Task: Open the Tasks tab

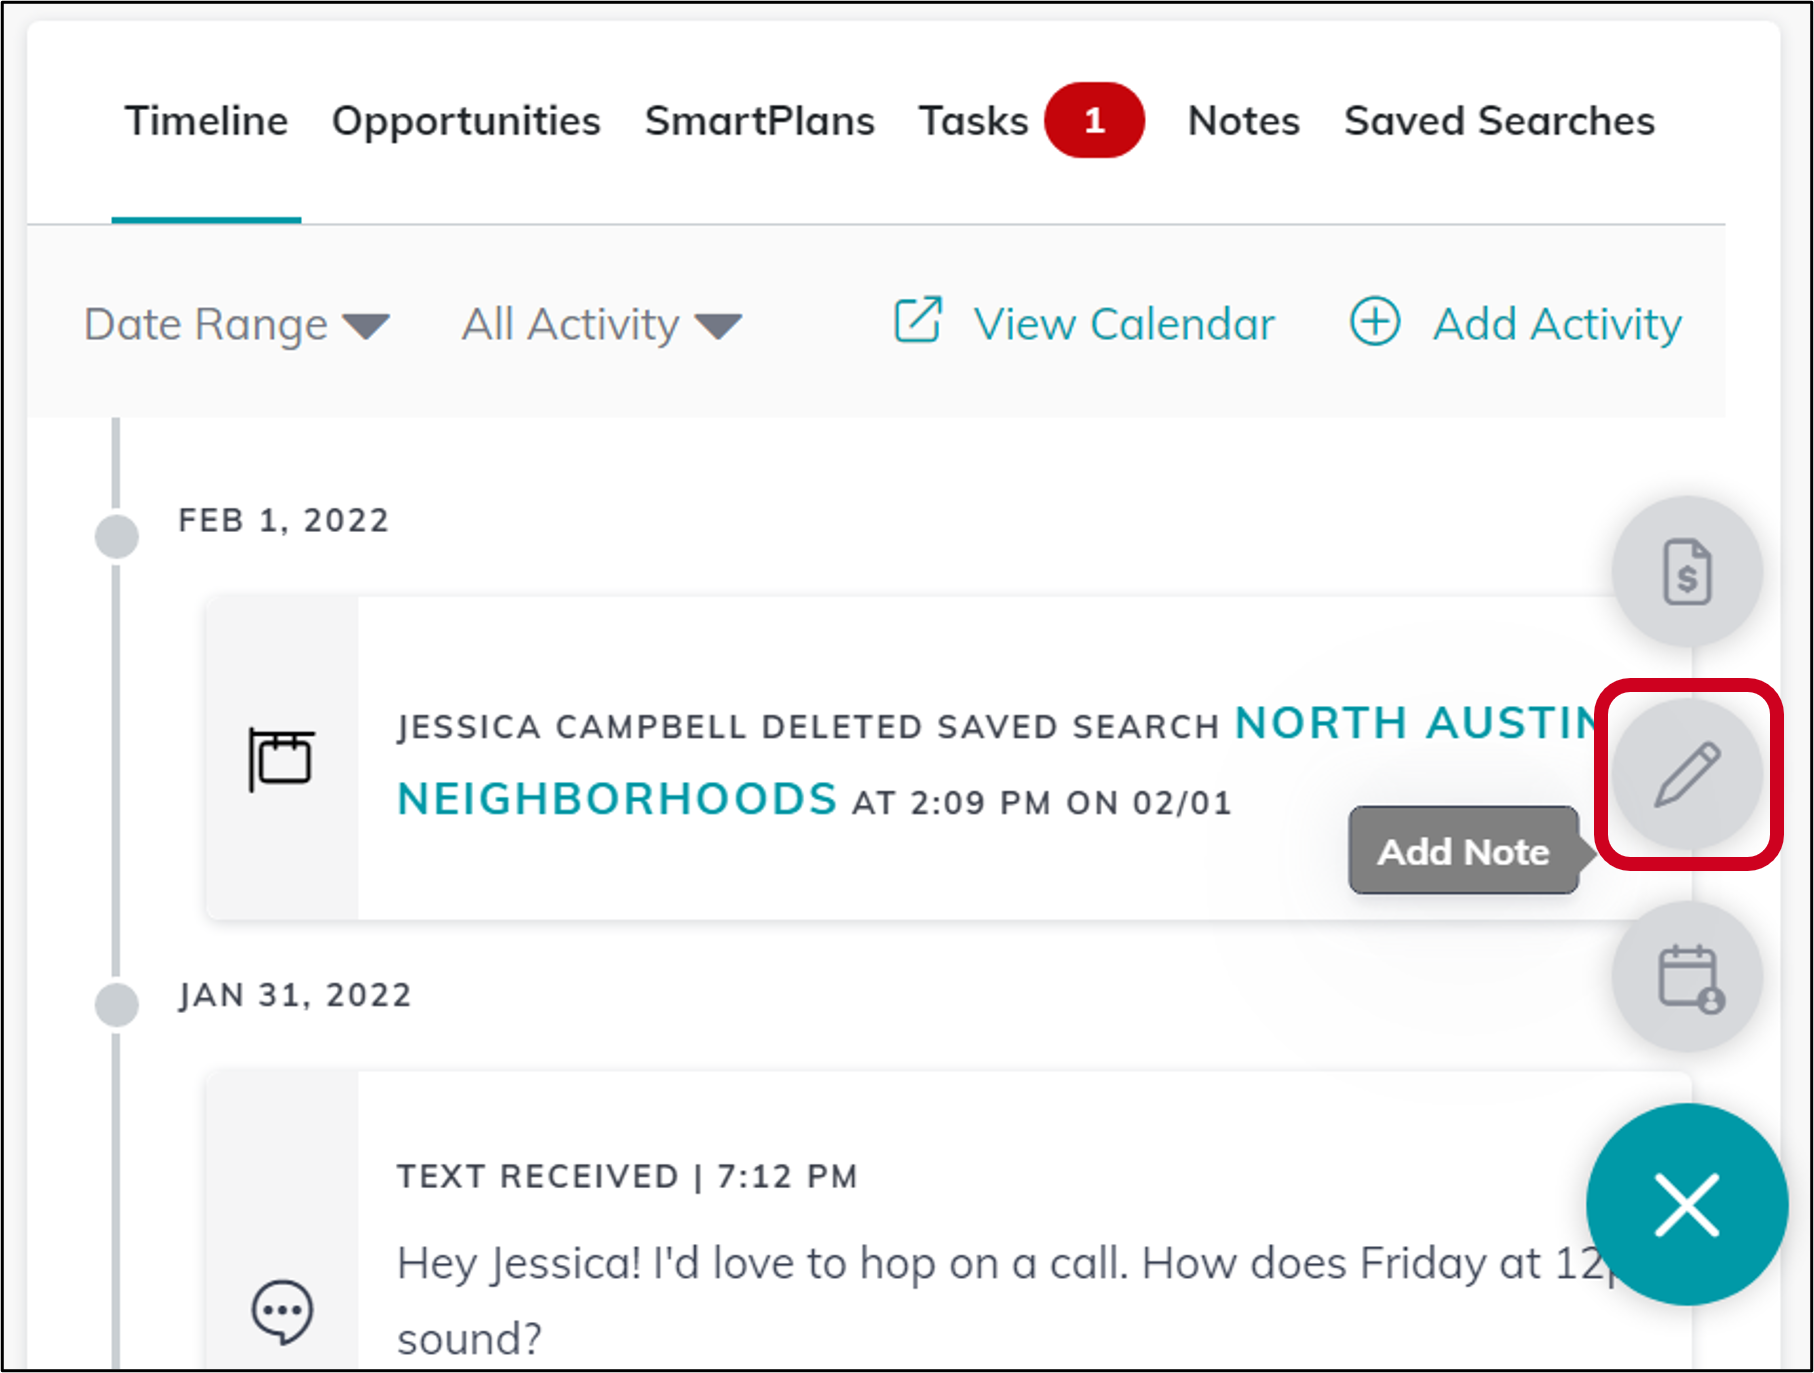Action: point(973,121)
